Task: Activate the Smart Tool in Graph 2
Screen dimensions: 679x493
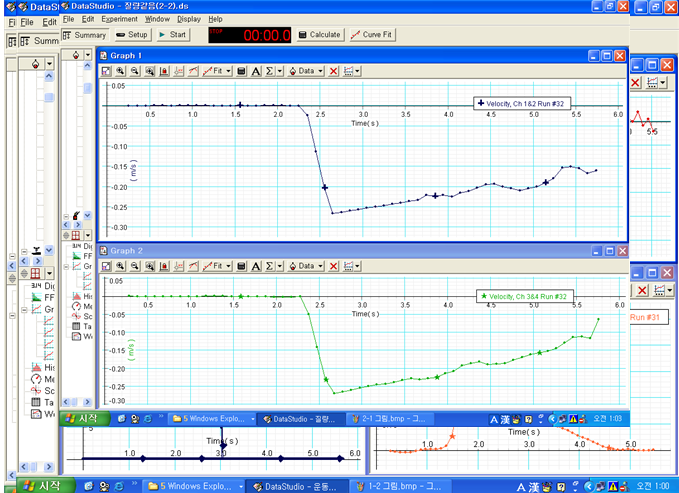Action: tap(179, 266)
